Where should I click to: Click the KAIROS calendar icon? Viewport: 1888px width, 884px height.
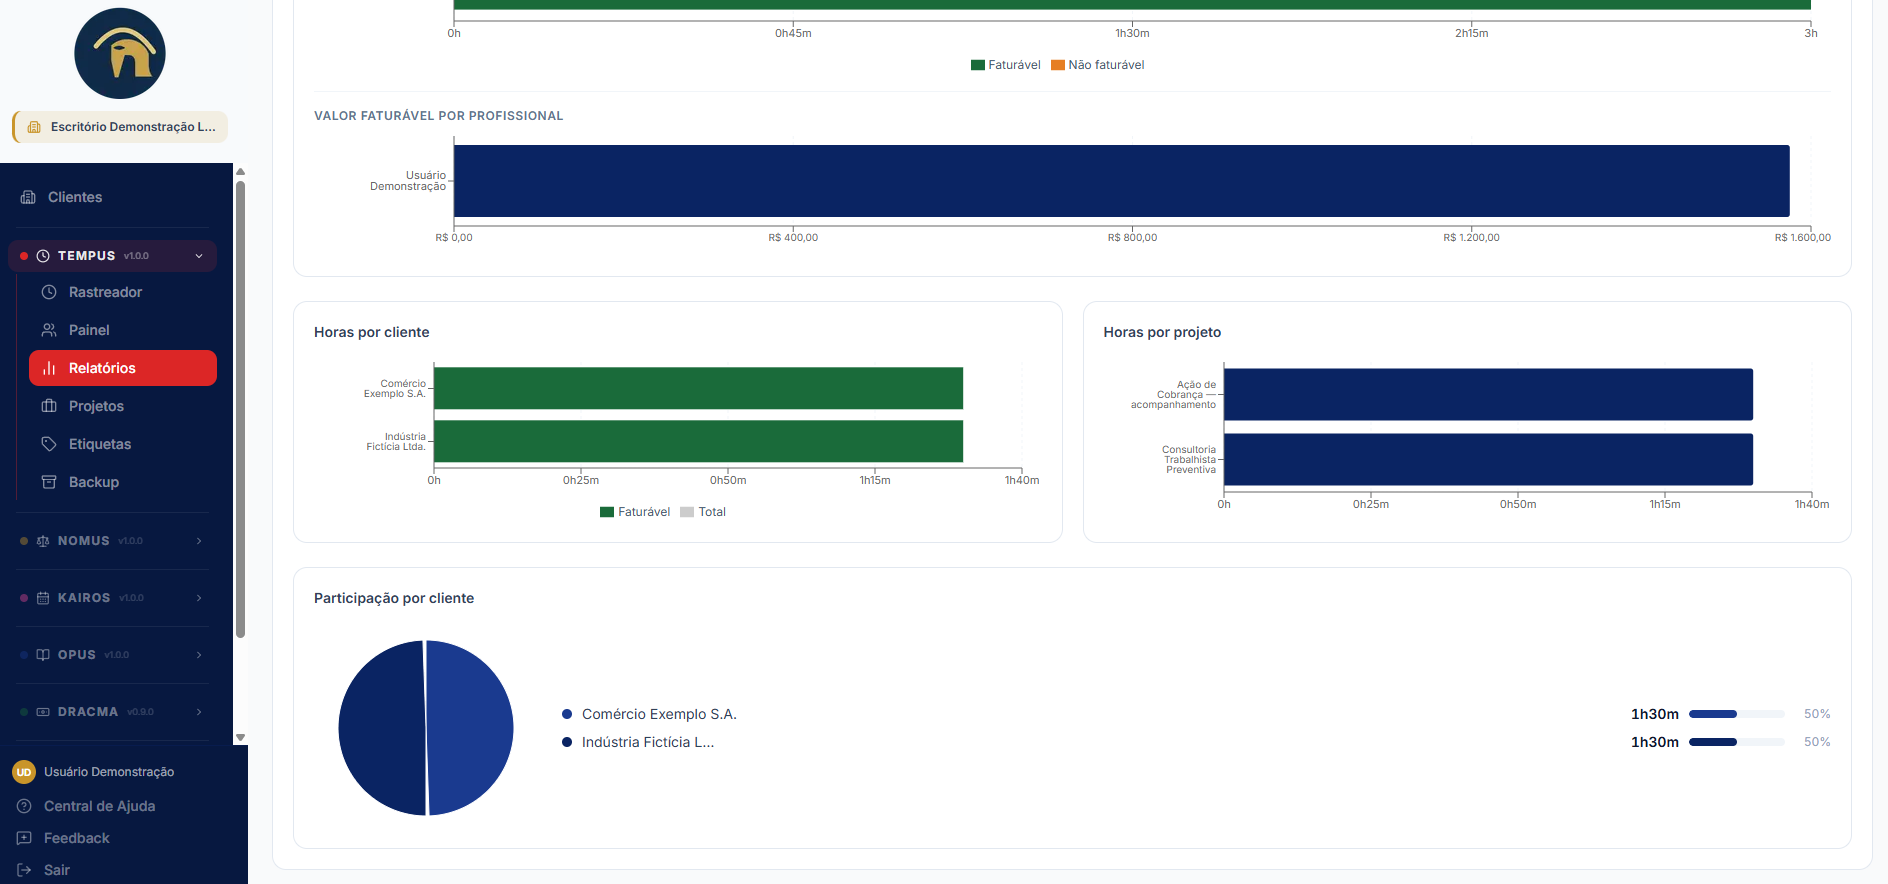click(43, 598)
